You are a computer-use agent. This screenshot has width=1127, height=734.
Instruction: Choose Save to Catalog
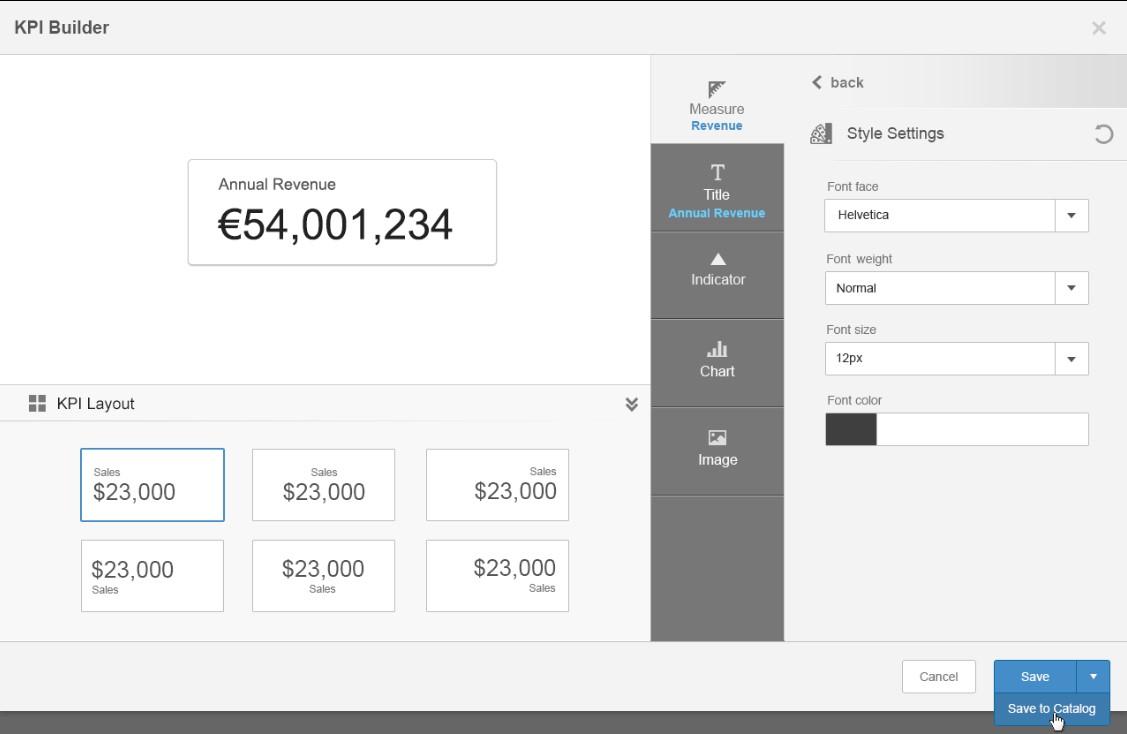point(1051,708)
